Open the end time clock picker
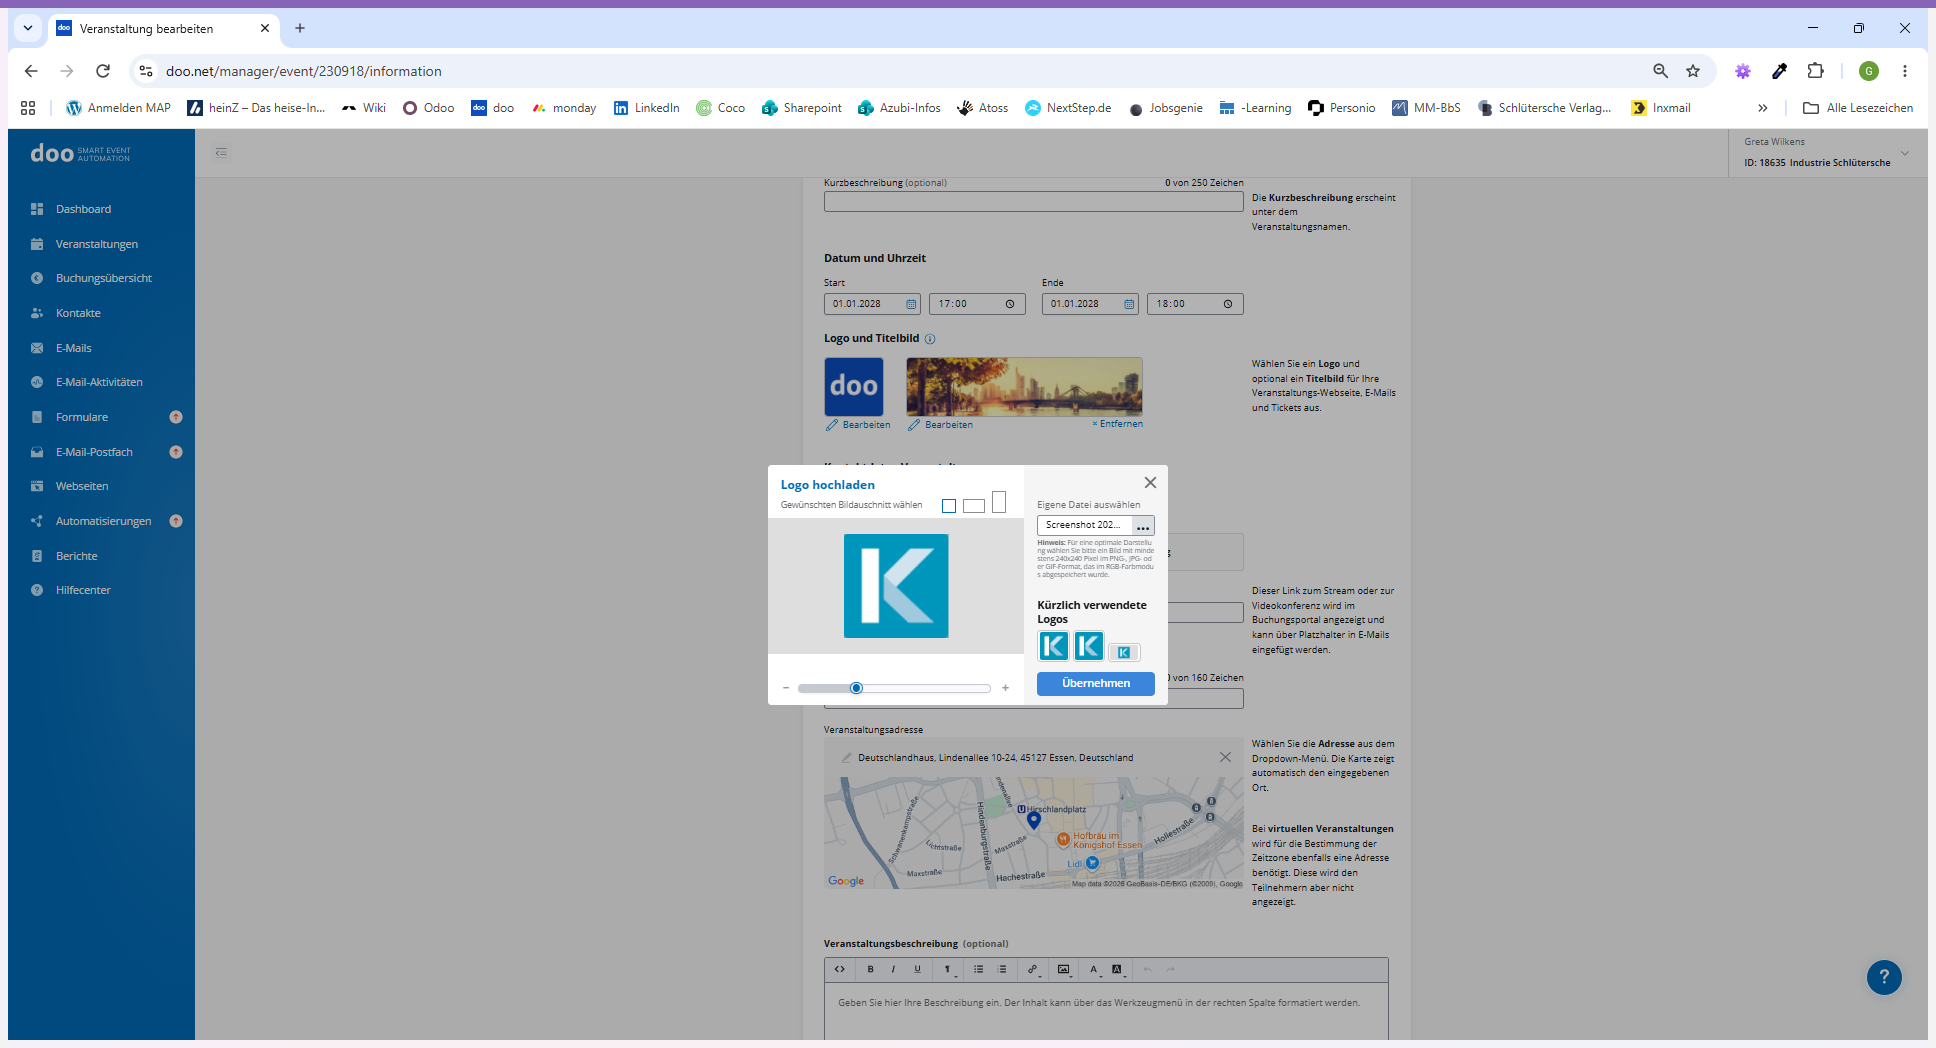Image resolution: width=1936 pixels, height=1048 pixels. 1228,304
